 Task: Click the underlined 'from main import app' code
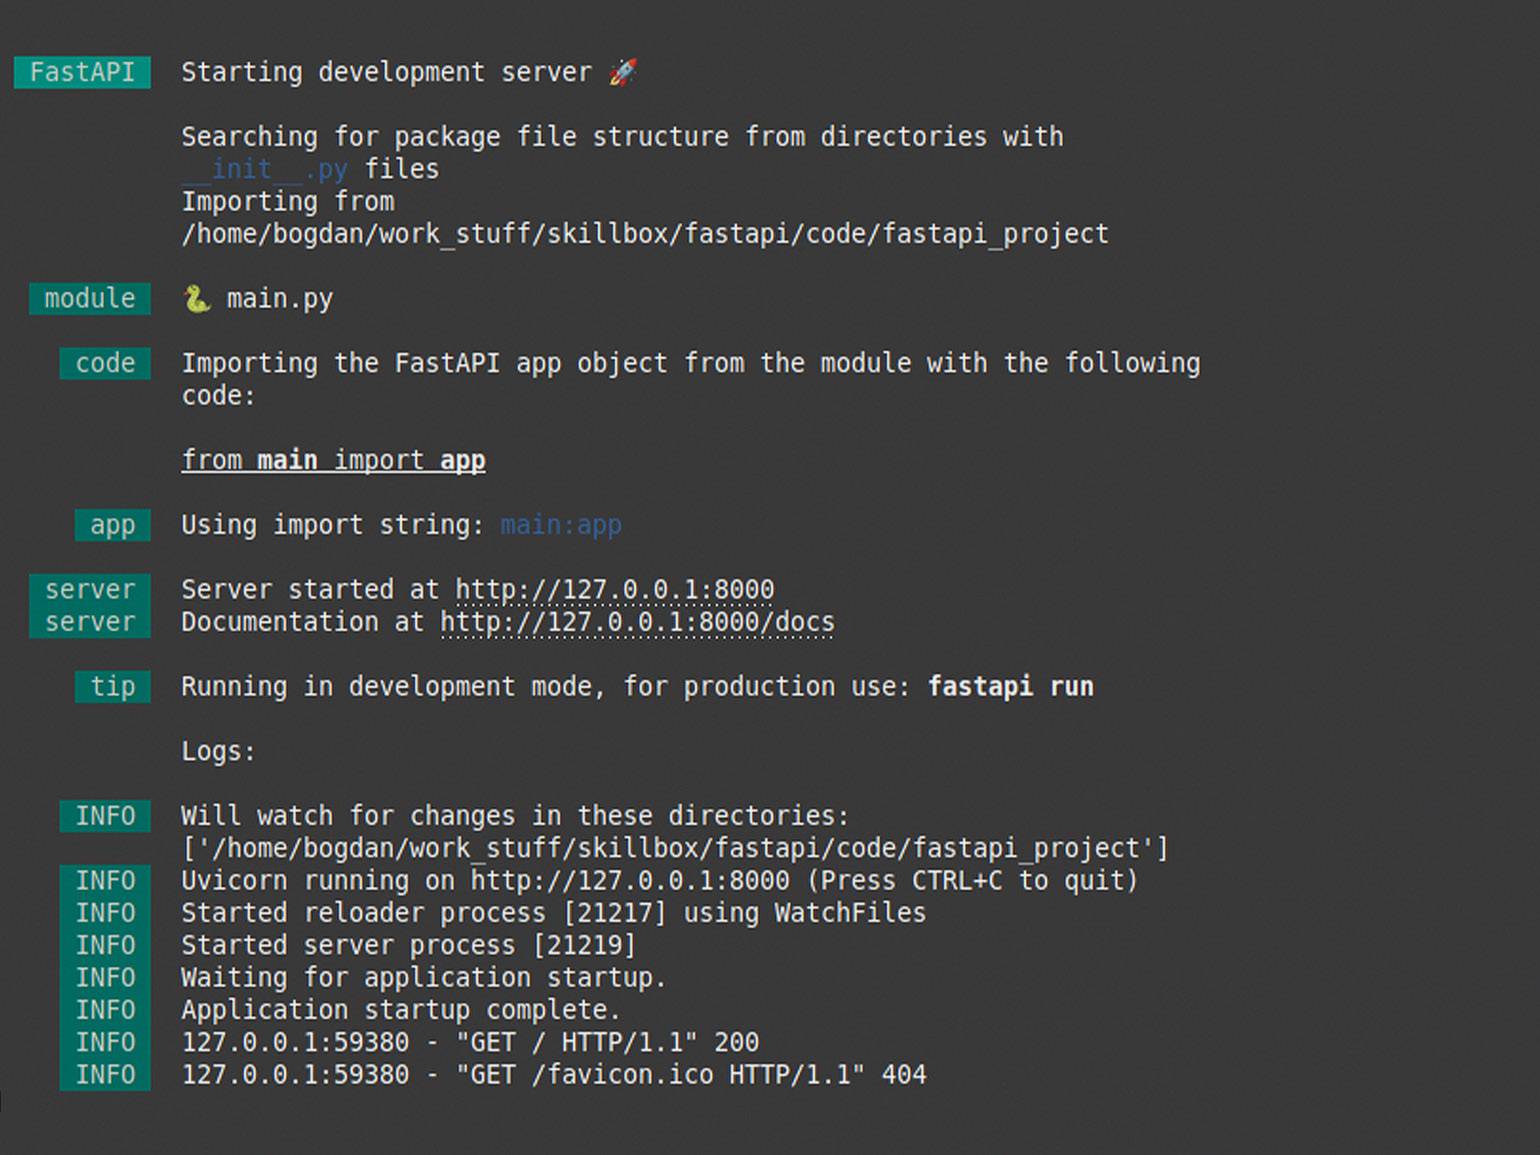click(x=333, y=460)
